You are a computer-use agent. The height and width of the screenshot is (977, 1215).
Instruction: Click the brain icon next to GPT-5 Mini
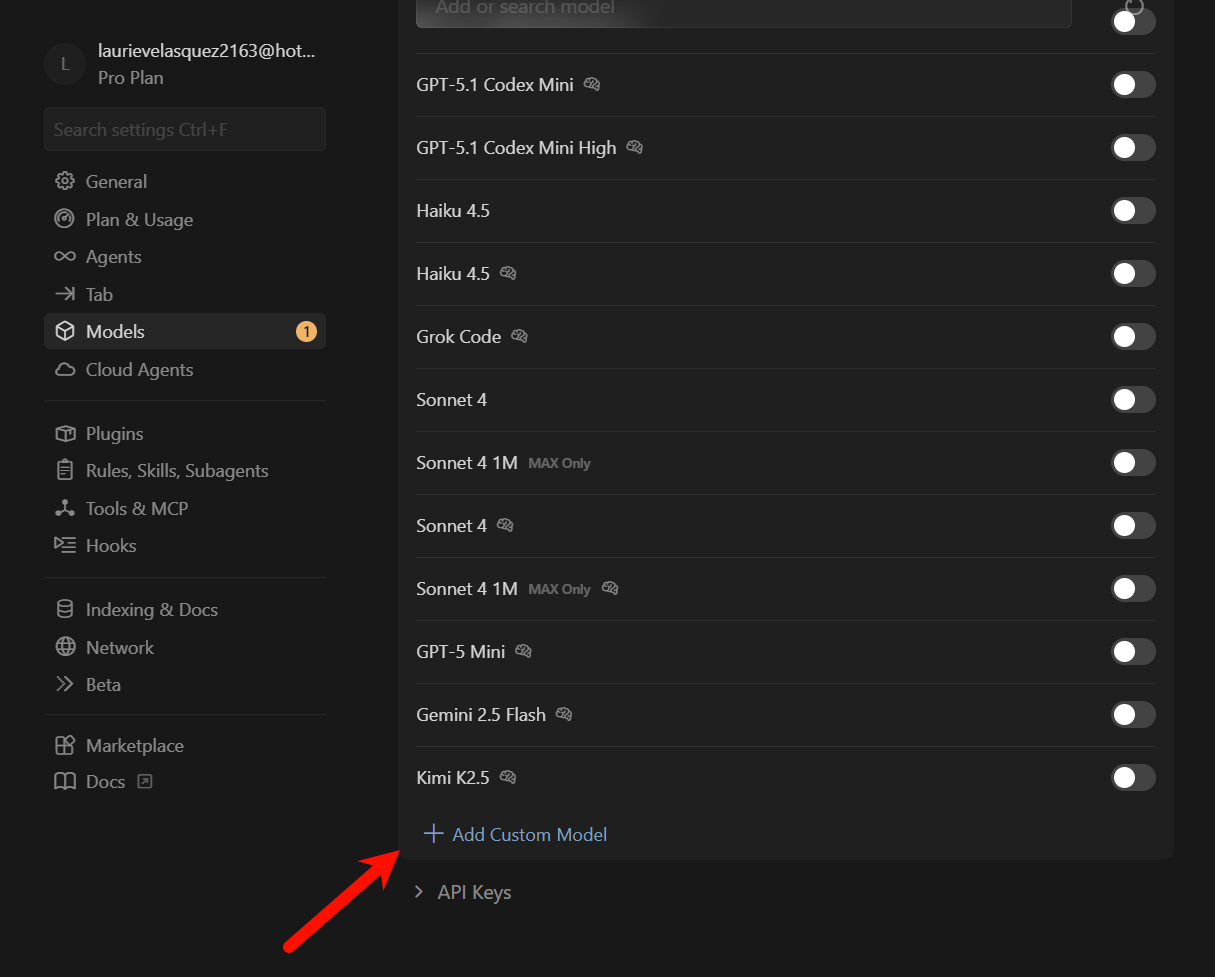523,651
